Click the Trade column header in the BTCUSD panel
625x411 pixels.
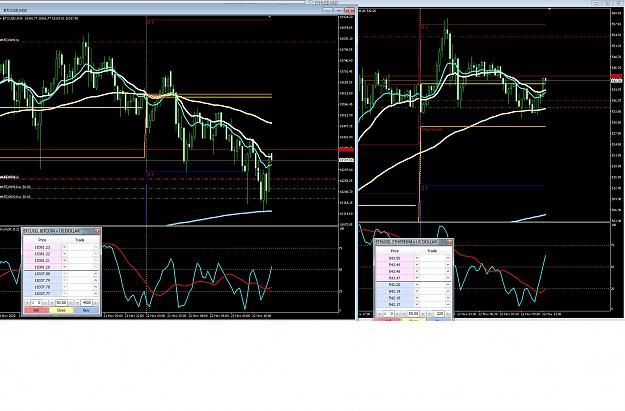(x=80, y=240)
